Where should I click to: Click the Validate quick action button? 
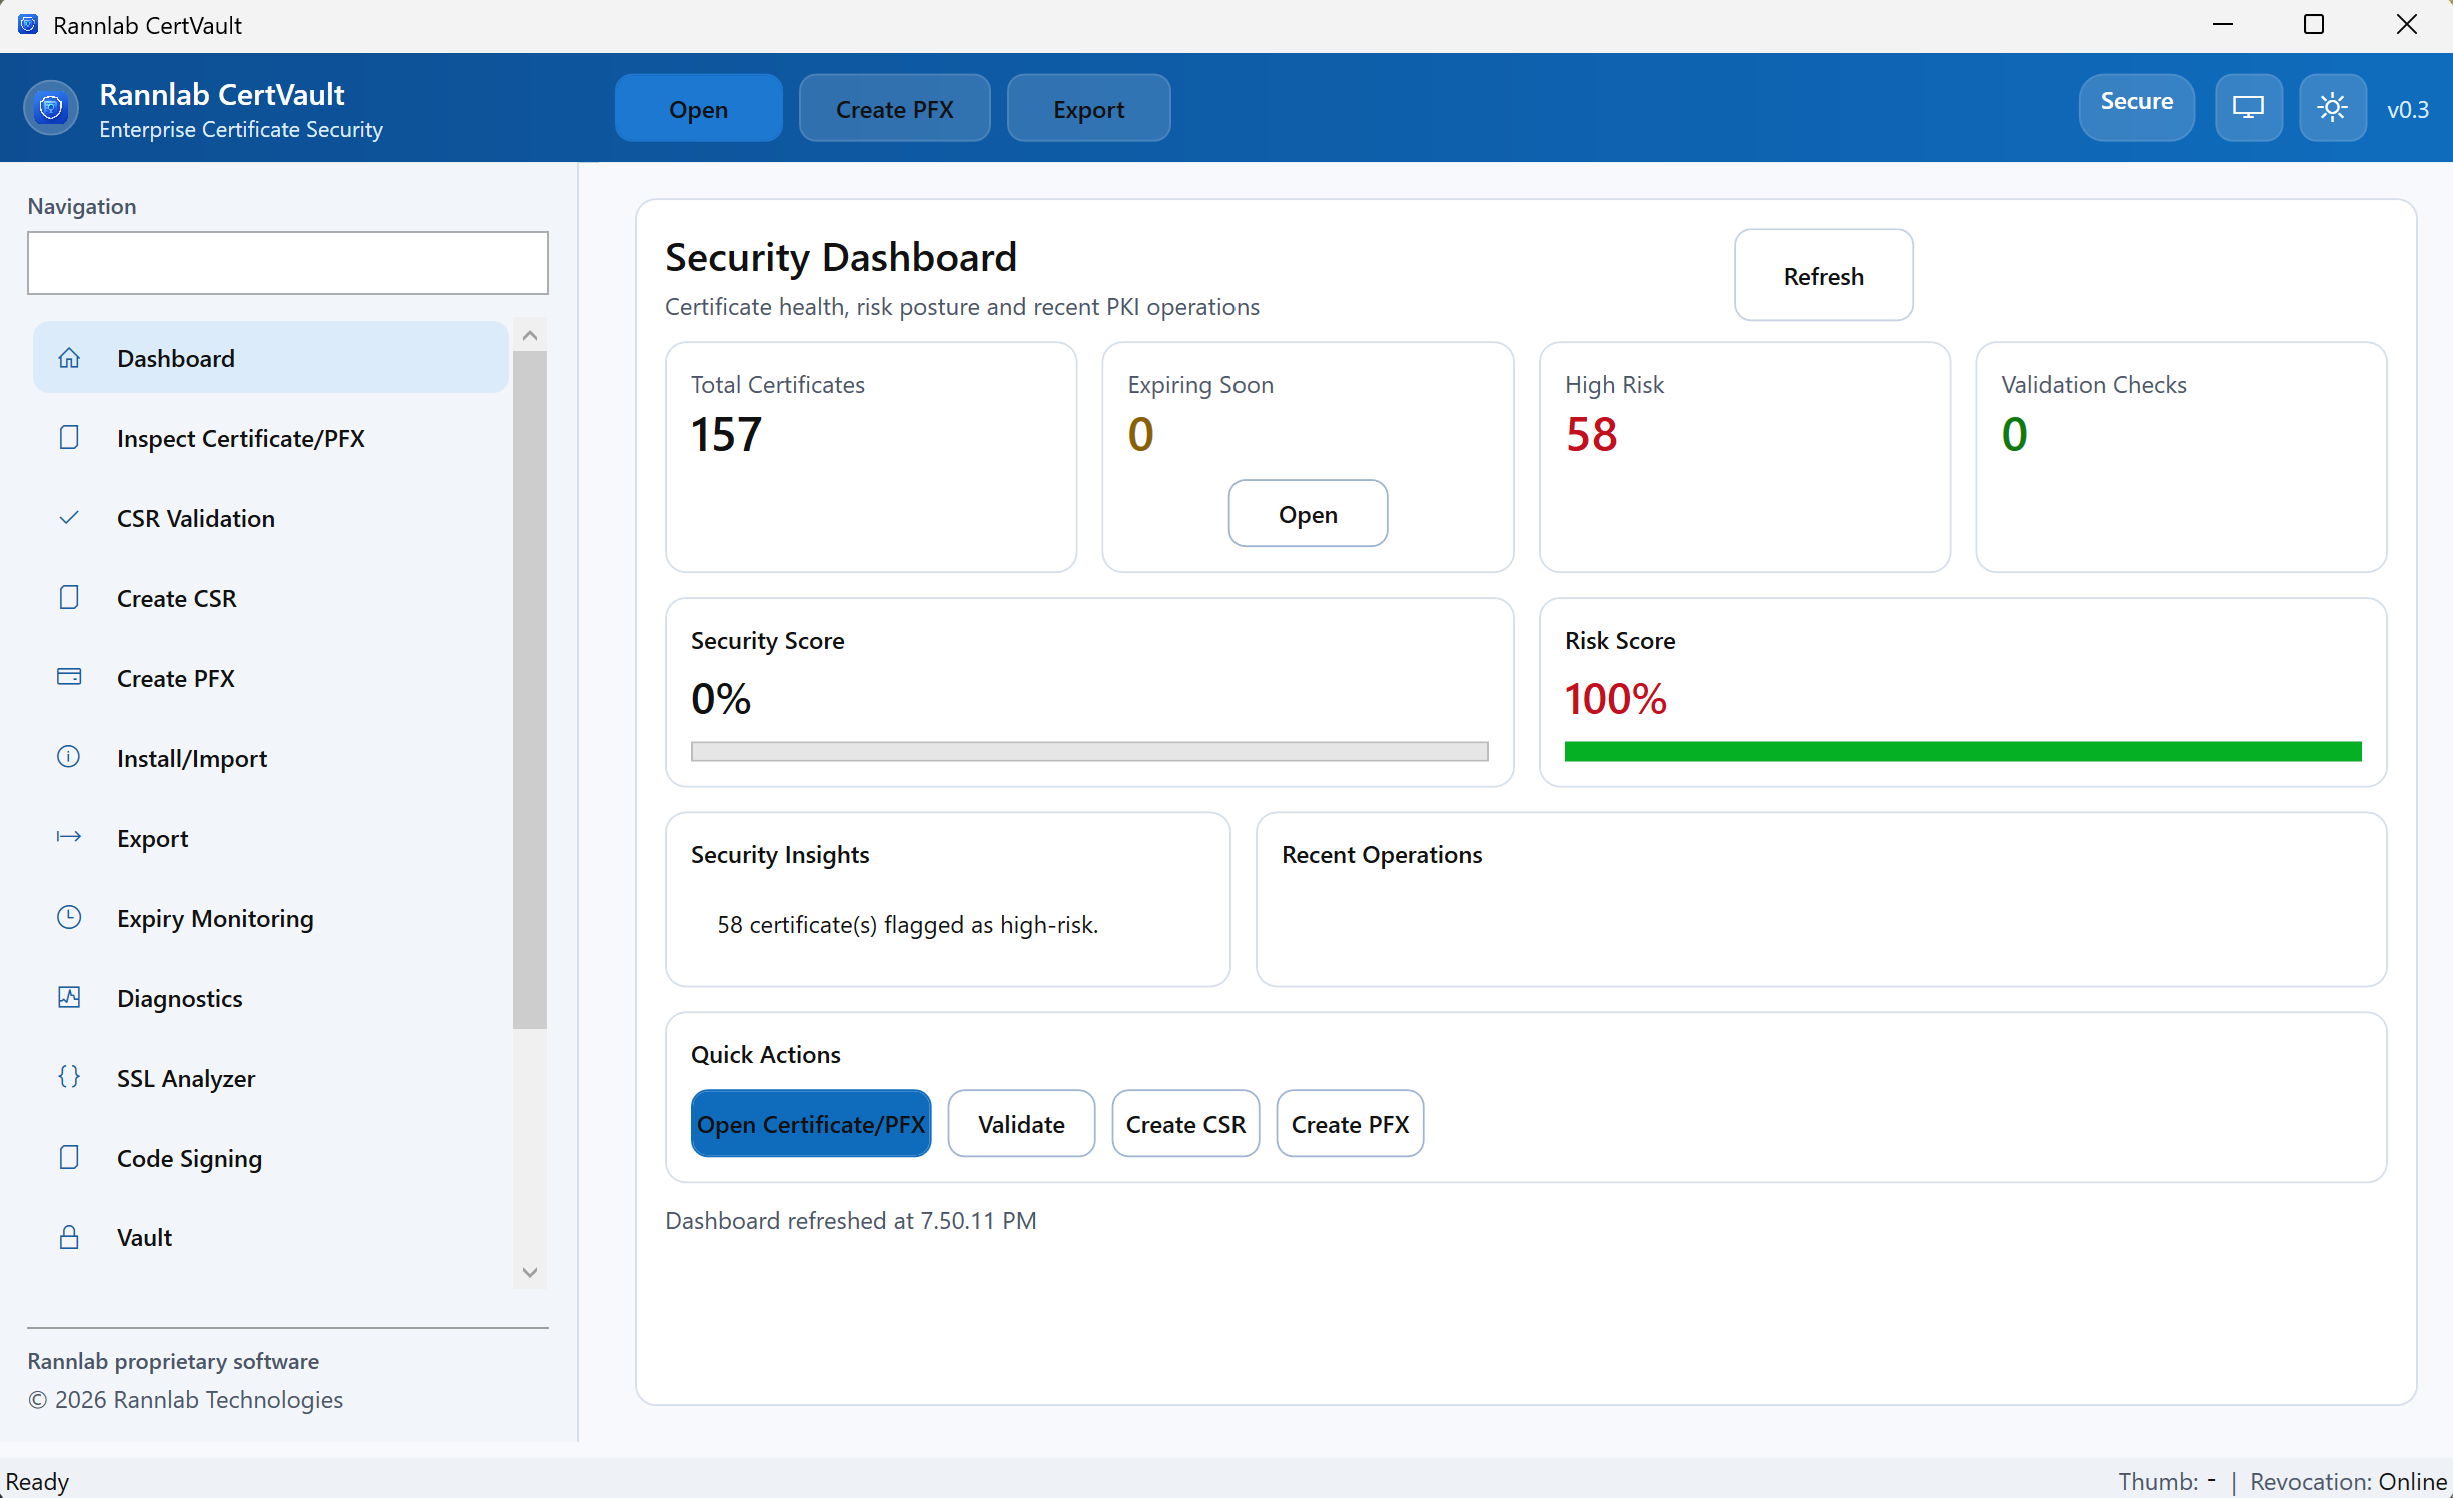1020,1123
